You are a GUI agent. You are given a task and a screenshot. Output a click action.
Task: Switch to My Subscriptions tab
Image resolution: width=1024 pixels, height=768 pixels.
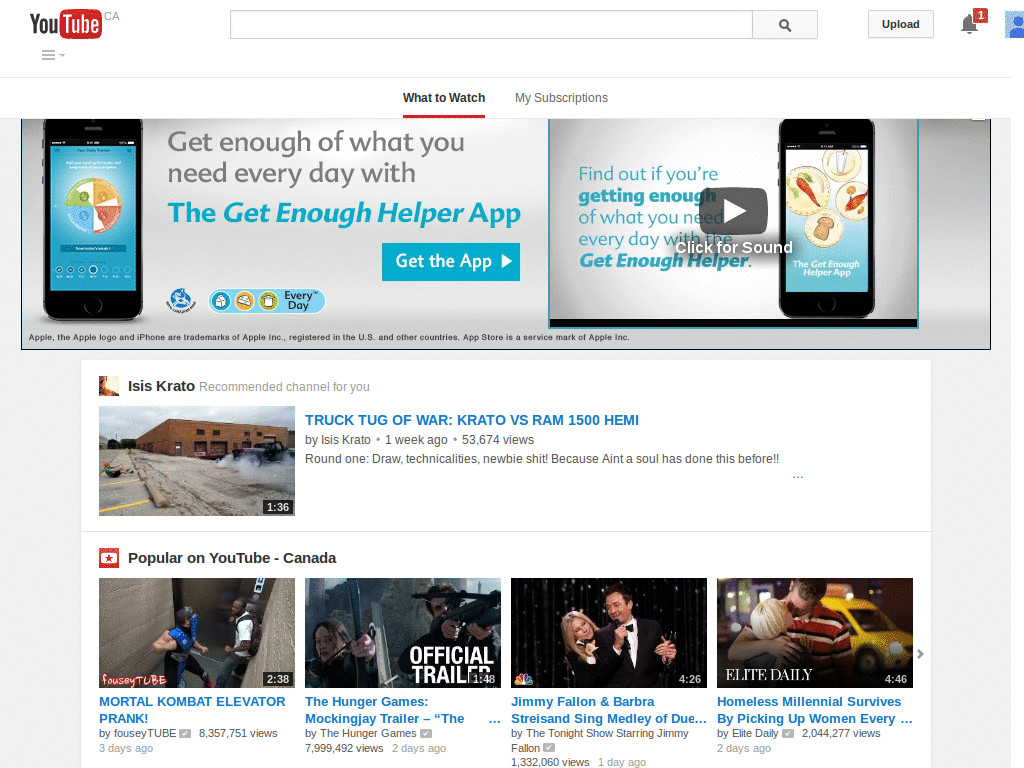(x=561, y=98)
